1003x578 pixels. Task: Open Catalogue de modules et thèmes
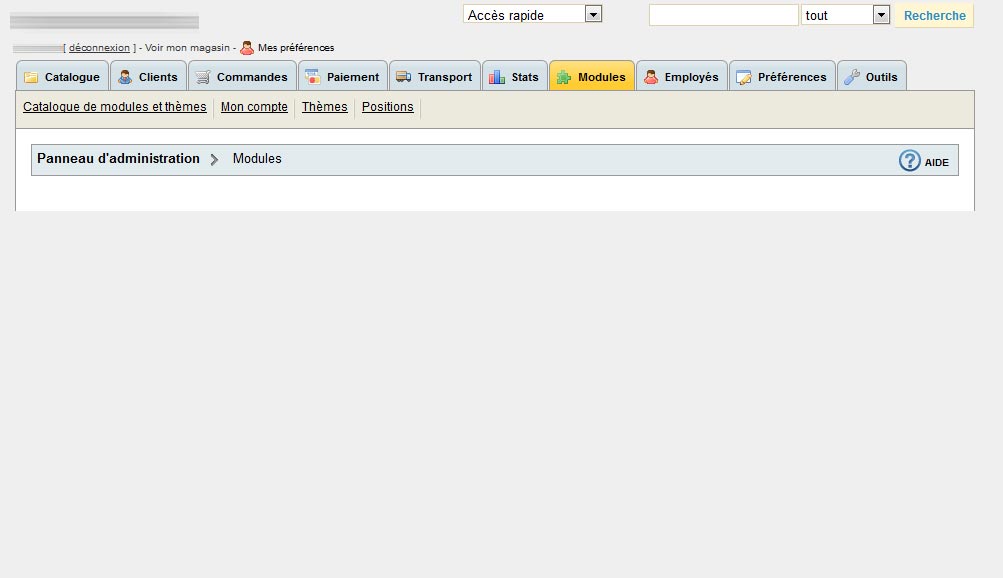[x=115, y=107]
